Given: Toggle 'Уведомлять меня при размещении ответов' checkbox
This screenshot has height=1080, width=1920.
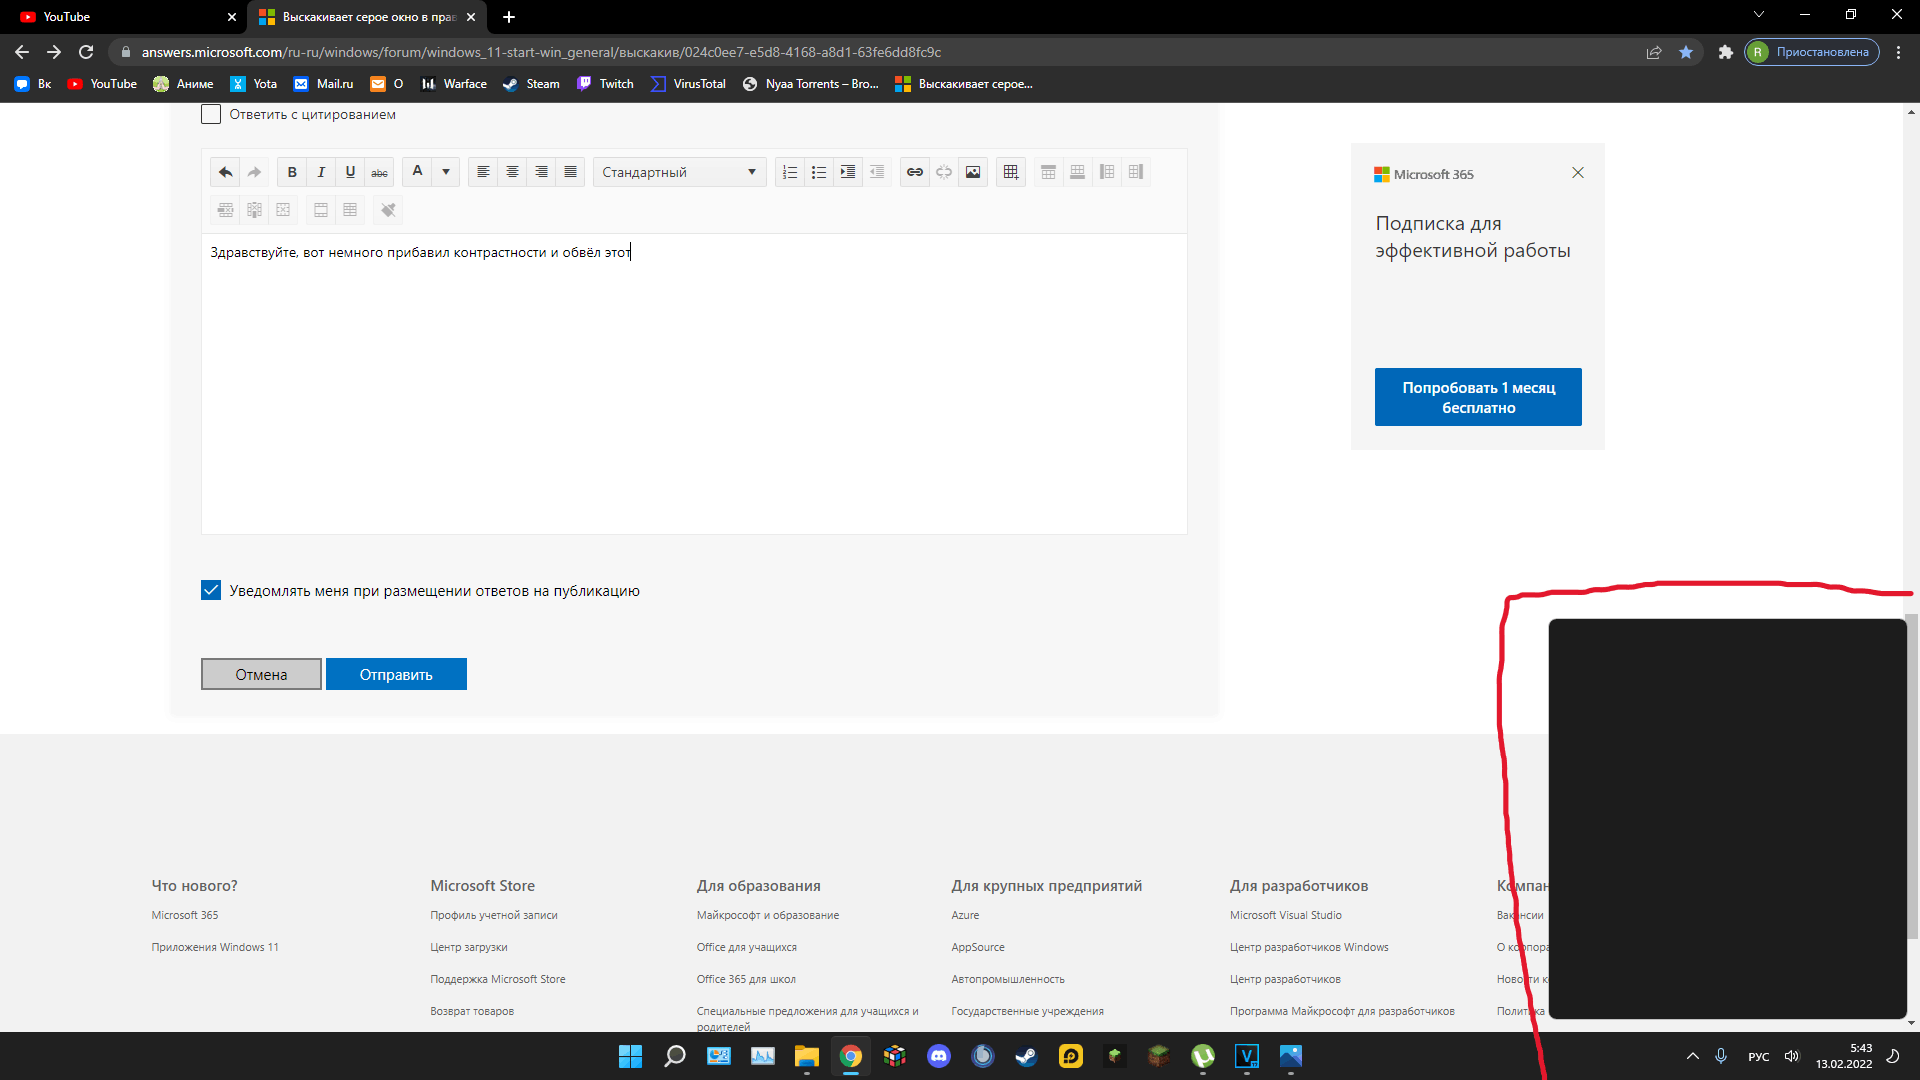Looking at the screenshot, I should 211,591.
